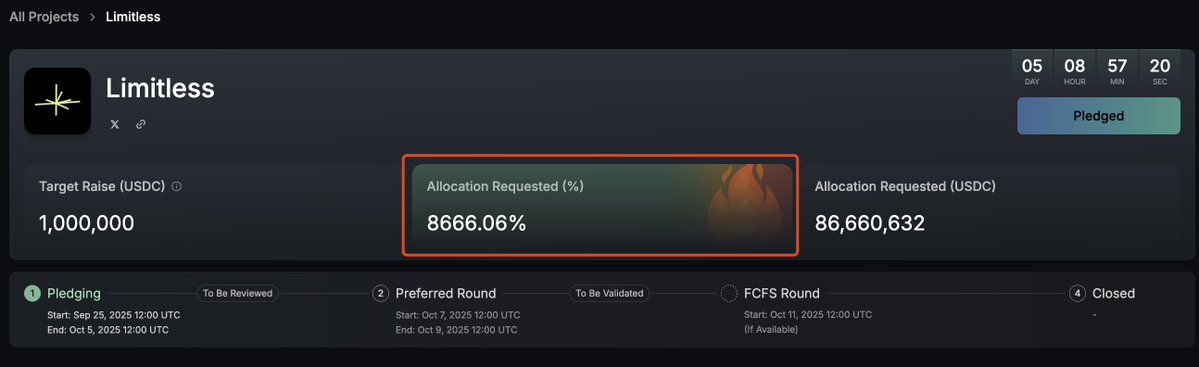Screen dimensions: 1199x367
Task: Click the Pledged button
Action: [x=1099, y=116]
